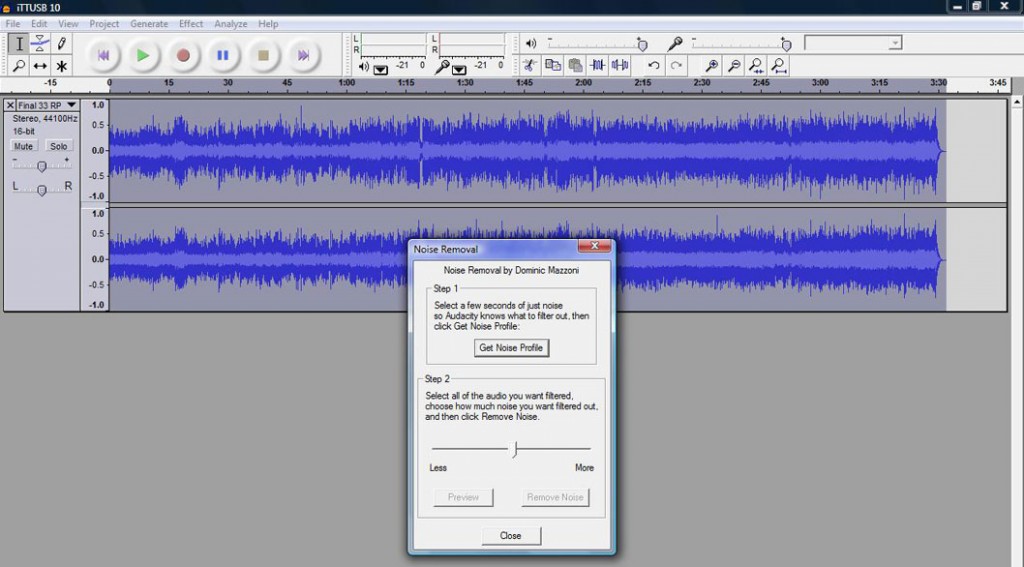The image size is (1024, 567).
Task: Open the input source combo box
Action: [853, 43]
